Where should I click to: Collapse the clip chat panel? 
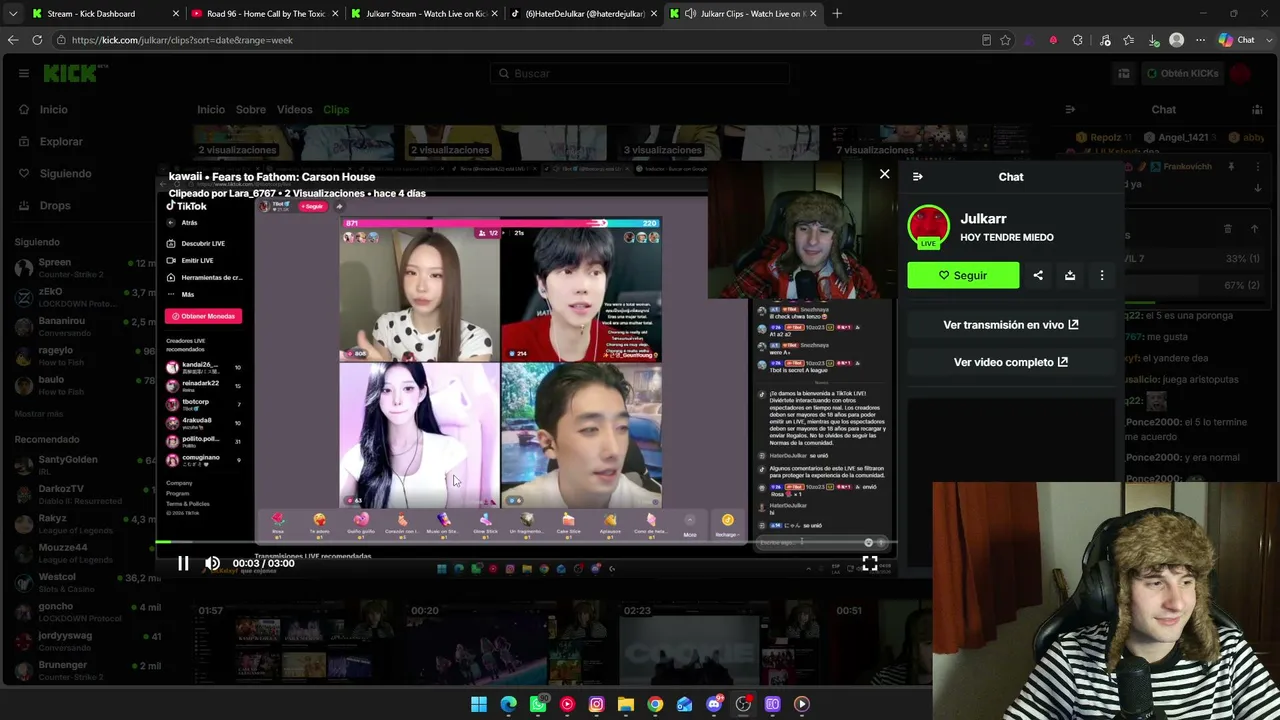(x=918, y=177)
